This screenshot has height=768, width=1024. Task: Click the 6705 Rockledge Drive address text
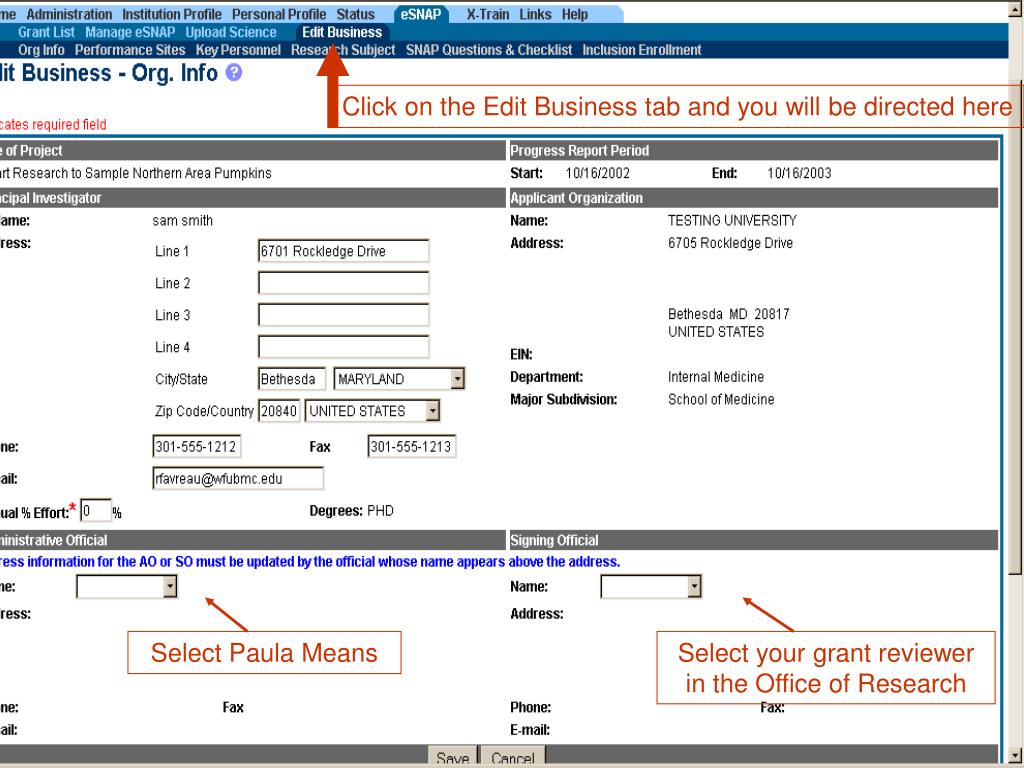tap(730, 243)
